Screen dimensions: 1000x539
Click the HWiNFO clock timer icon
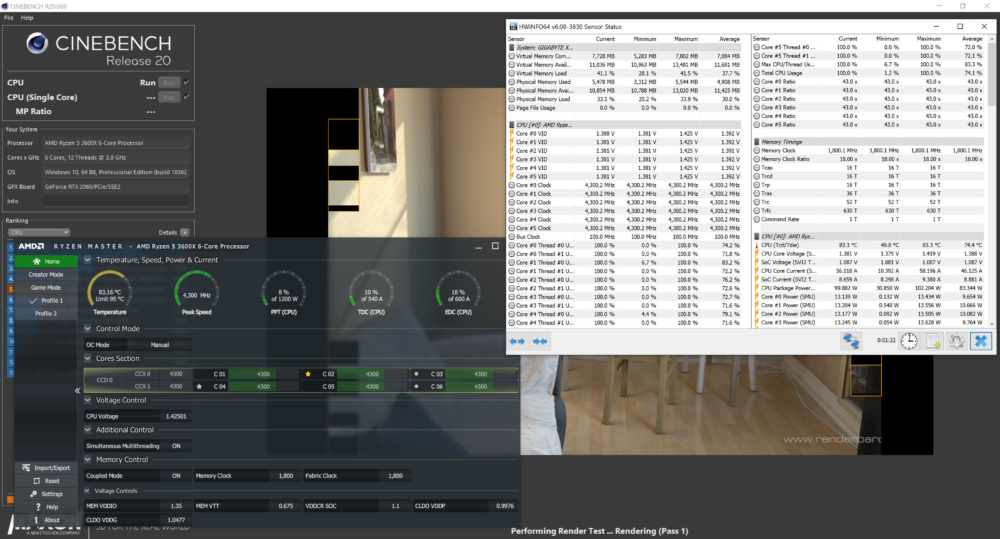pyautogui.click(x=909, y=341)
